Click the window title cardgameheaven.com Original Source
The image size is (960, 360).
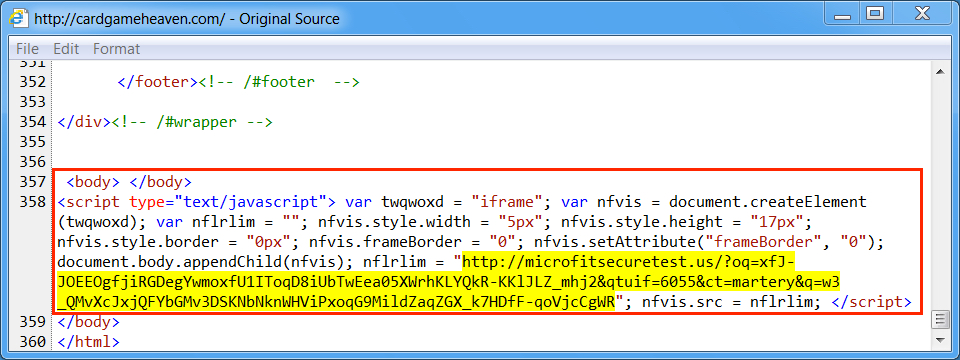tap(187, 19)
